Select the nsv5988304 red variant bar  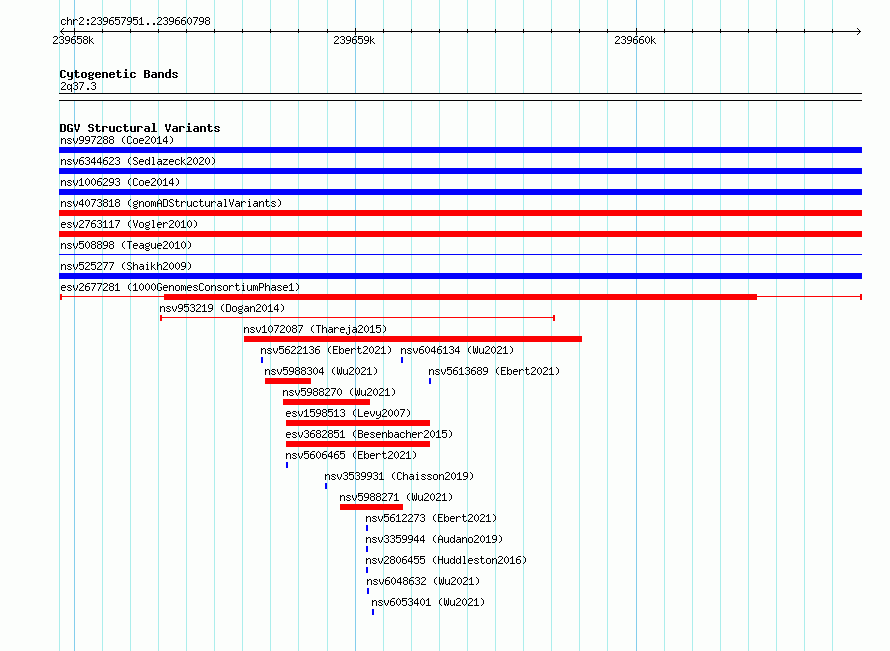[x=288, y=381]
